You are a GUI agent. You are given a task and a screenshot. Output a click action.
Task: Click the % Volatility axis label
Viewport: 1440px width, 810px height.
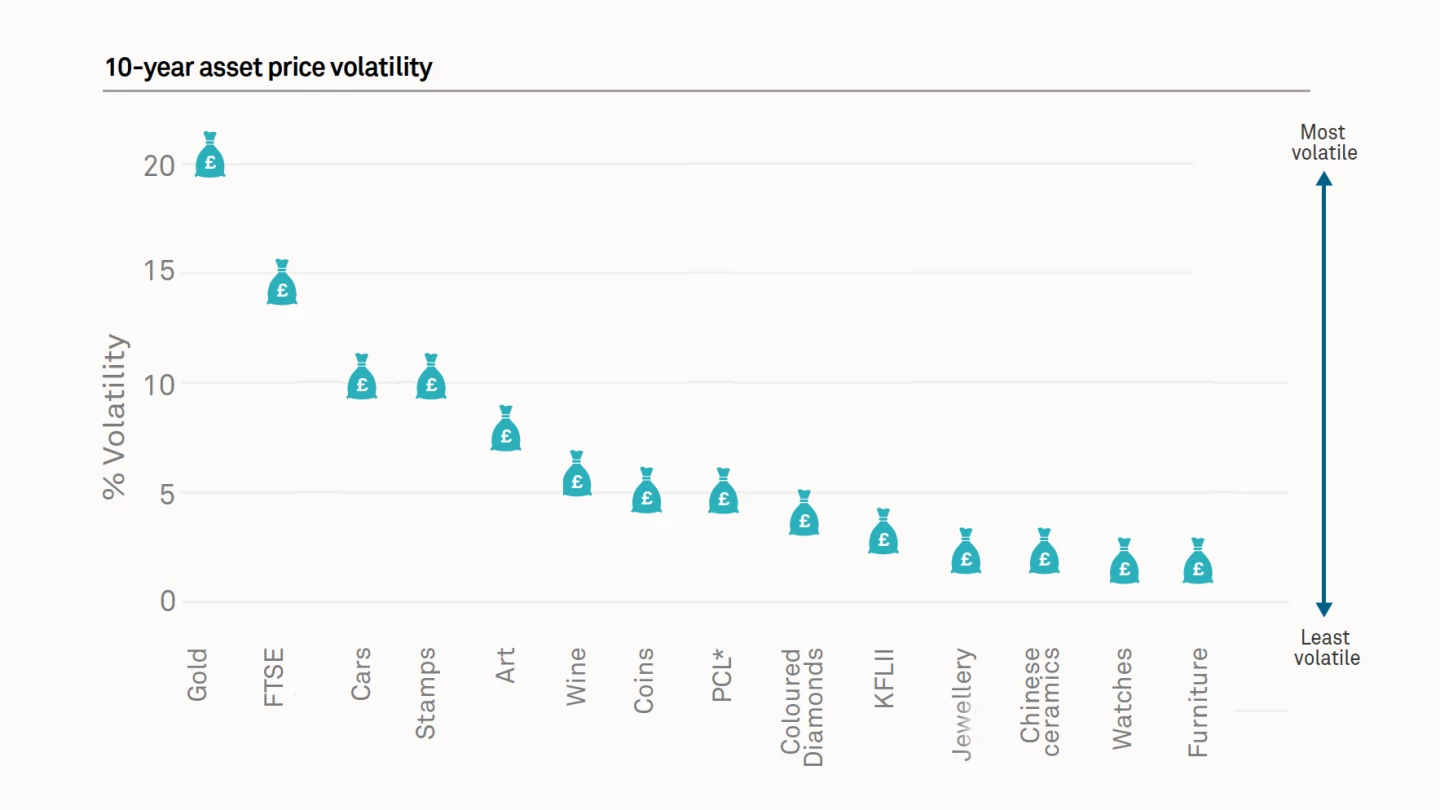point(116,416)
